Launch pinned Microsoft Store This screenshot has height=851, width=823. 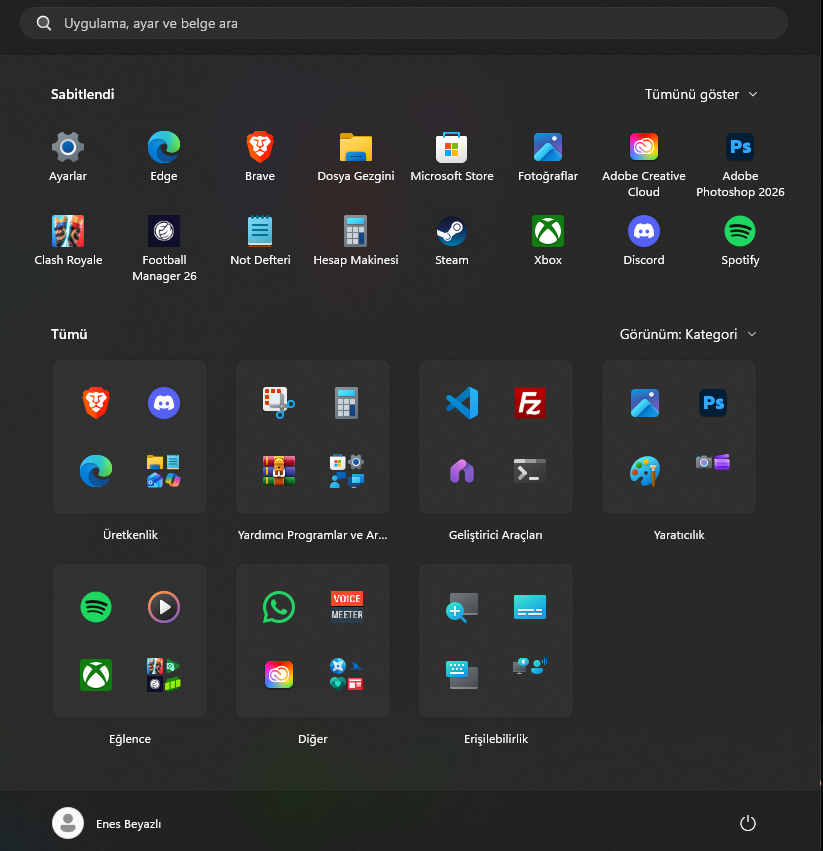point(452,157)
